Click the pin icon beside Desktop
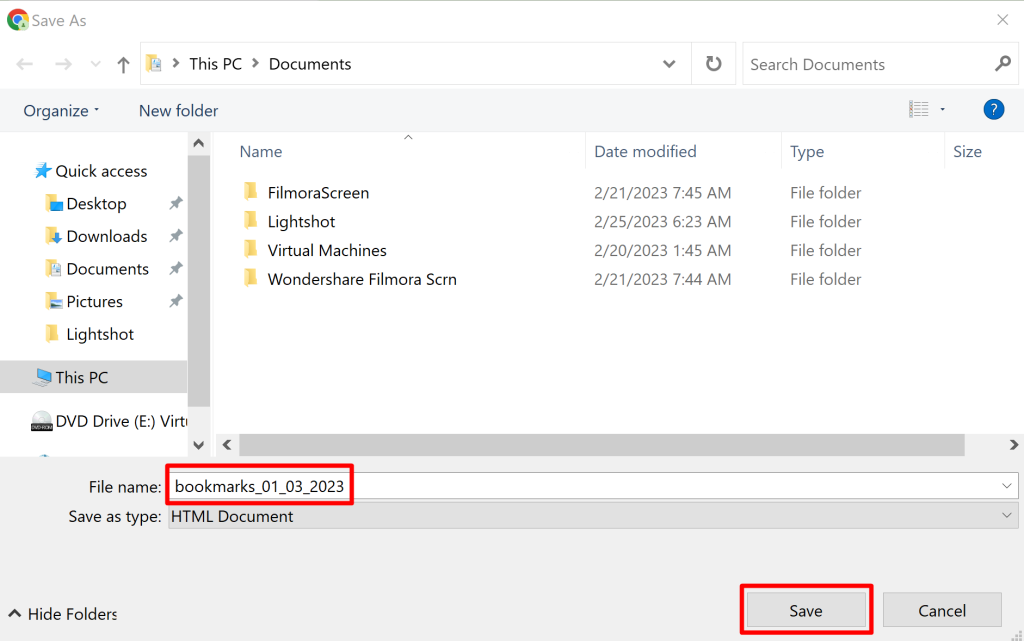The image size is (1024, 641). pos(176,203)
